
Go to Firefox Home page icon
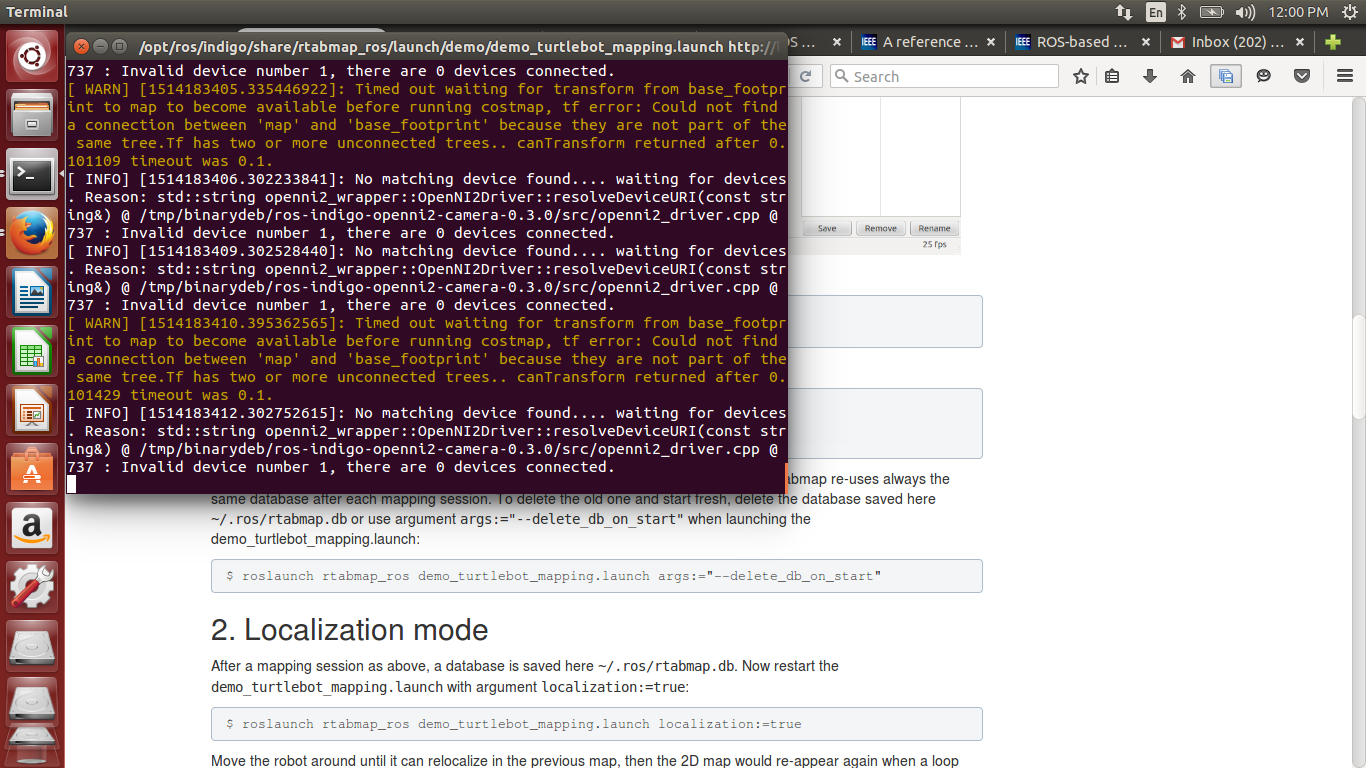[1188, 77]
